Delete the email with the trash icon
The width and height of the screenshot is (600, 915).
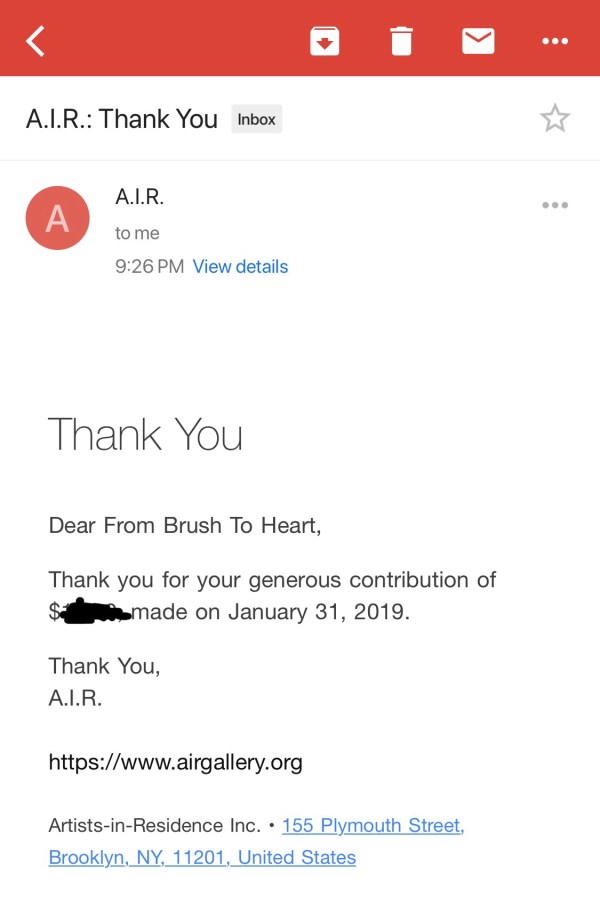pos(401,41)
